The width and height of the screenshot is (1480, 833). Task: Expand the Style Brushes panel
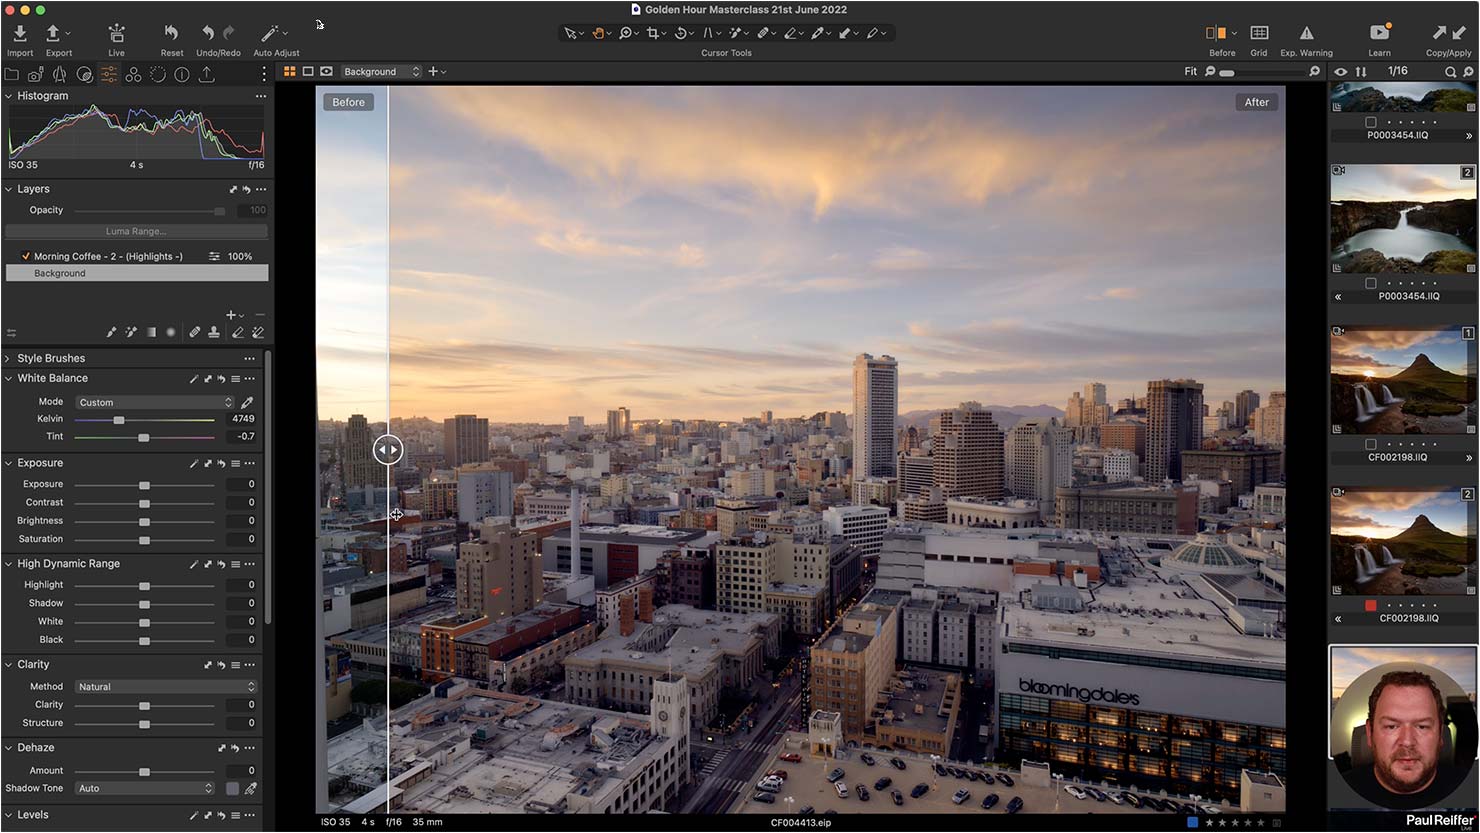9,358
